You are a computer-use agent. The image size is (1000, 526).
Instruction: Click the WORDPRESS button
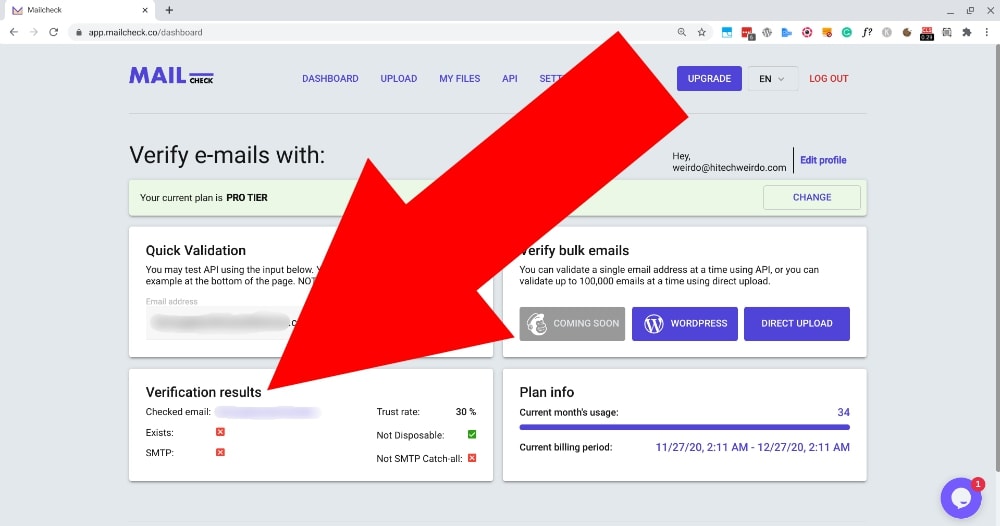(x=685, y=324)
